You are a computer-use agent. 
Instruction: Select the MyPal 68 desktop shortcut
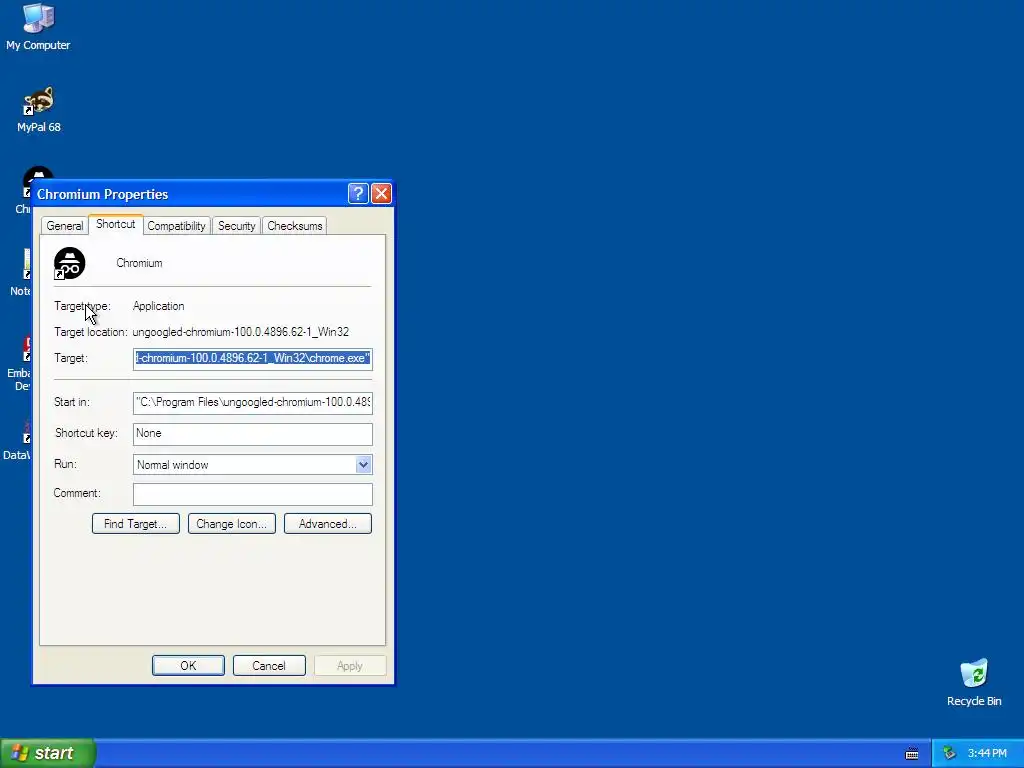39,110
